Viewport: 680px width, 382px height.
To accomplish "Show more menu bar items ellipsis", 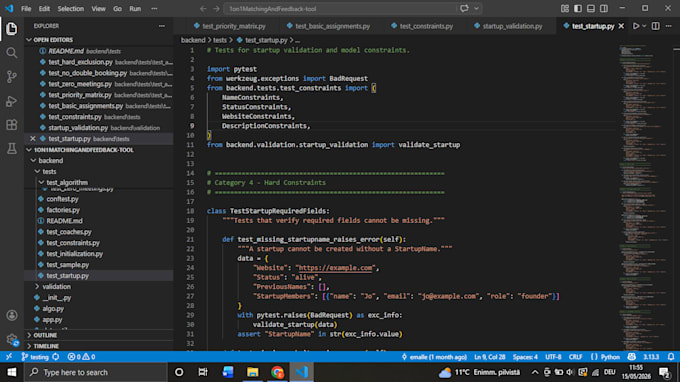I will [154, 9].
